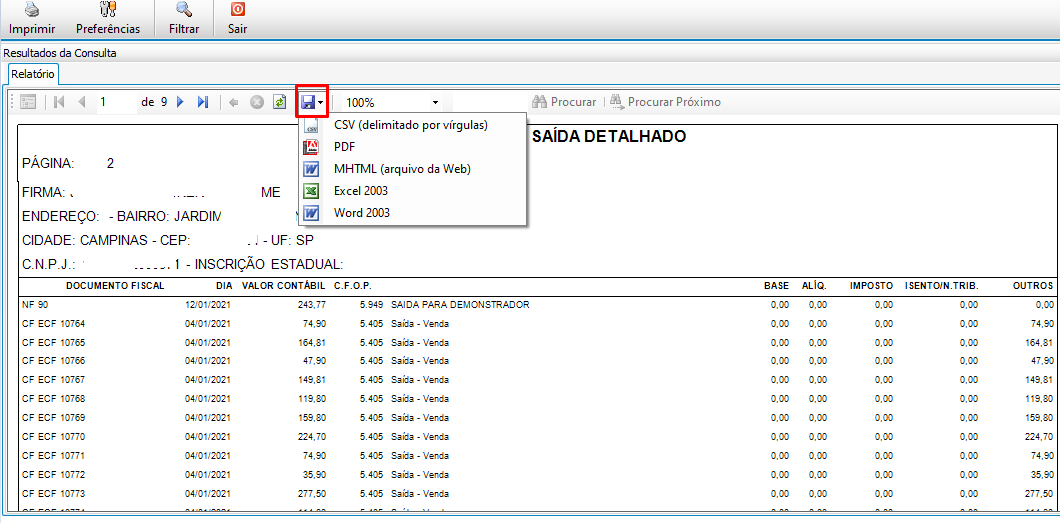
Task: Select row CF ECF 10770
Action: coord(538,436)
